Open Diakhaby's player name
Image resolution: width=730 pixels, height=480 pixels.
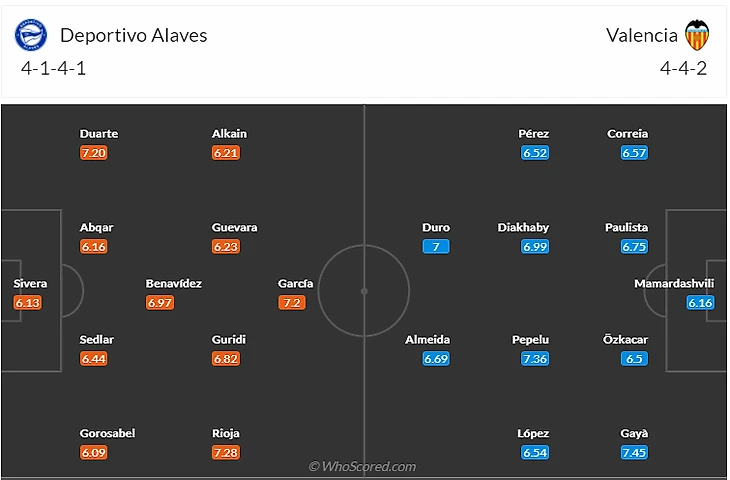click(523, 227)
